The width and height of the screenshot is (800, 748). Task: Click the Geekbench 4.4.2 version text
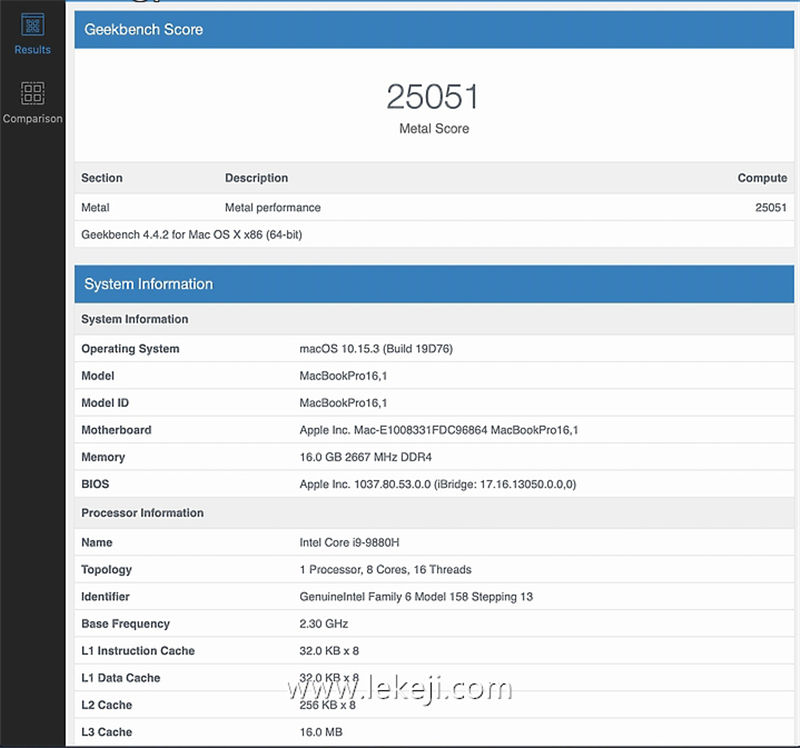click(x=191, y=235)
